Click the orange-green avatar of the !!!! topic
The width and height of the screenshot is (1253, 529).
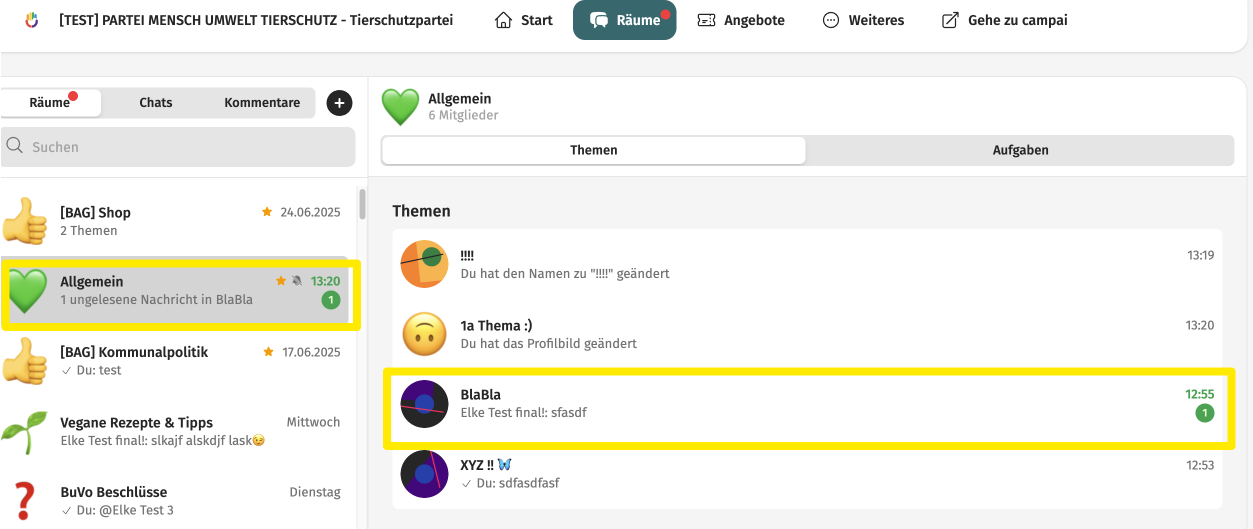tap(424, 264)
